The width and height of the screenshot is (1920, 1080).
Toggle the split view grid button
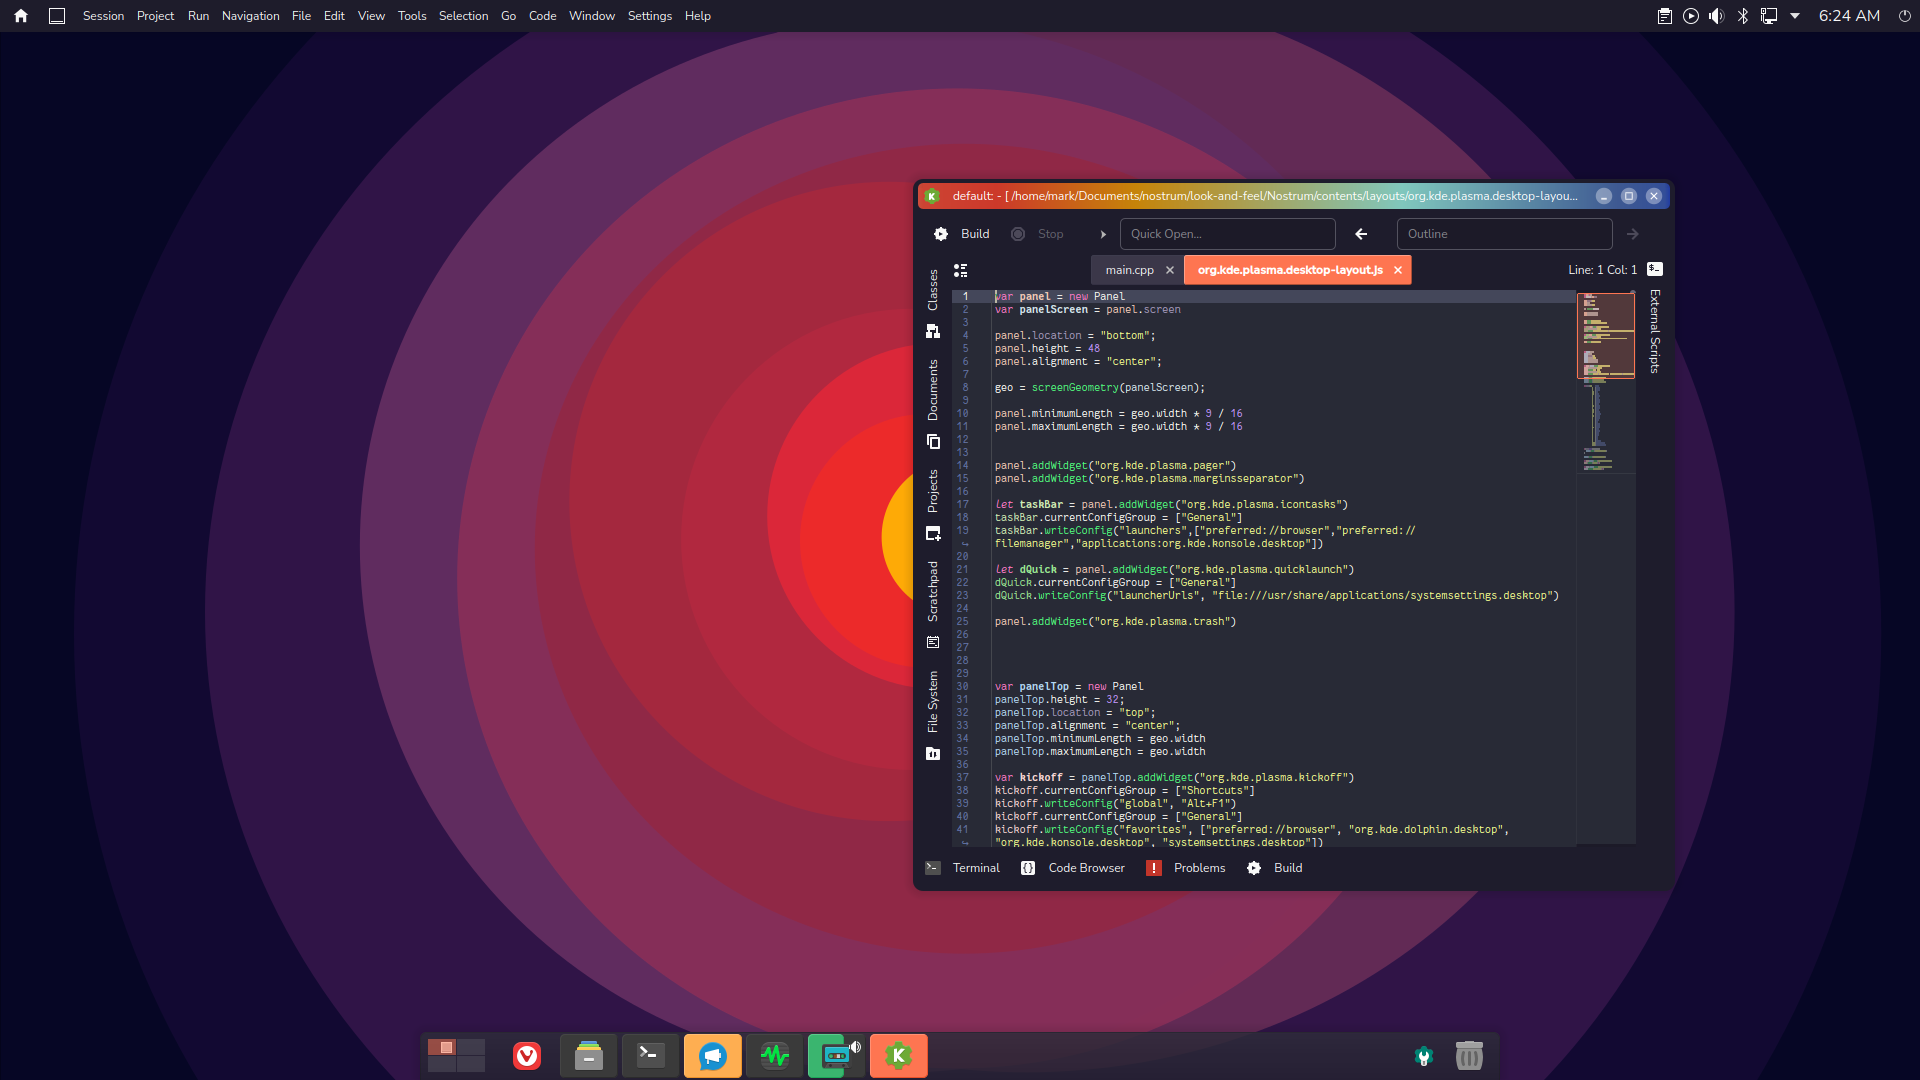960,270
